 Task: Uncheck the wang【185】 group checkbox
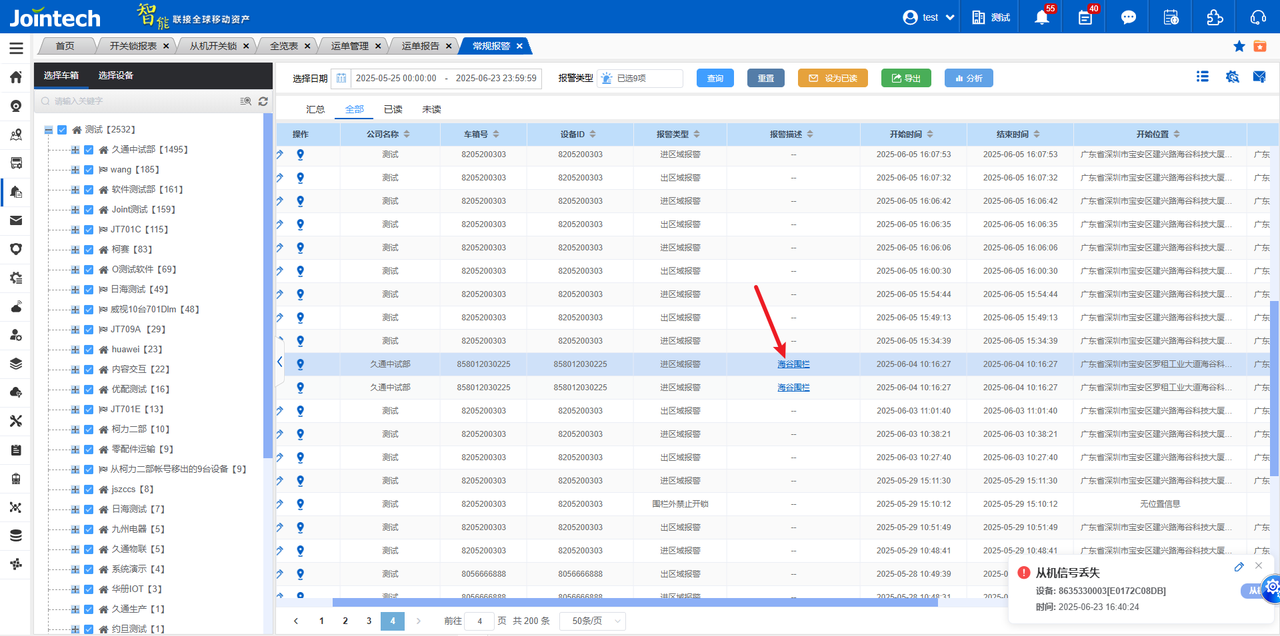[x=89, y=170]
